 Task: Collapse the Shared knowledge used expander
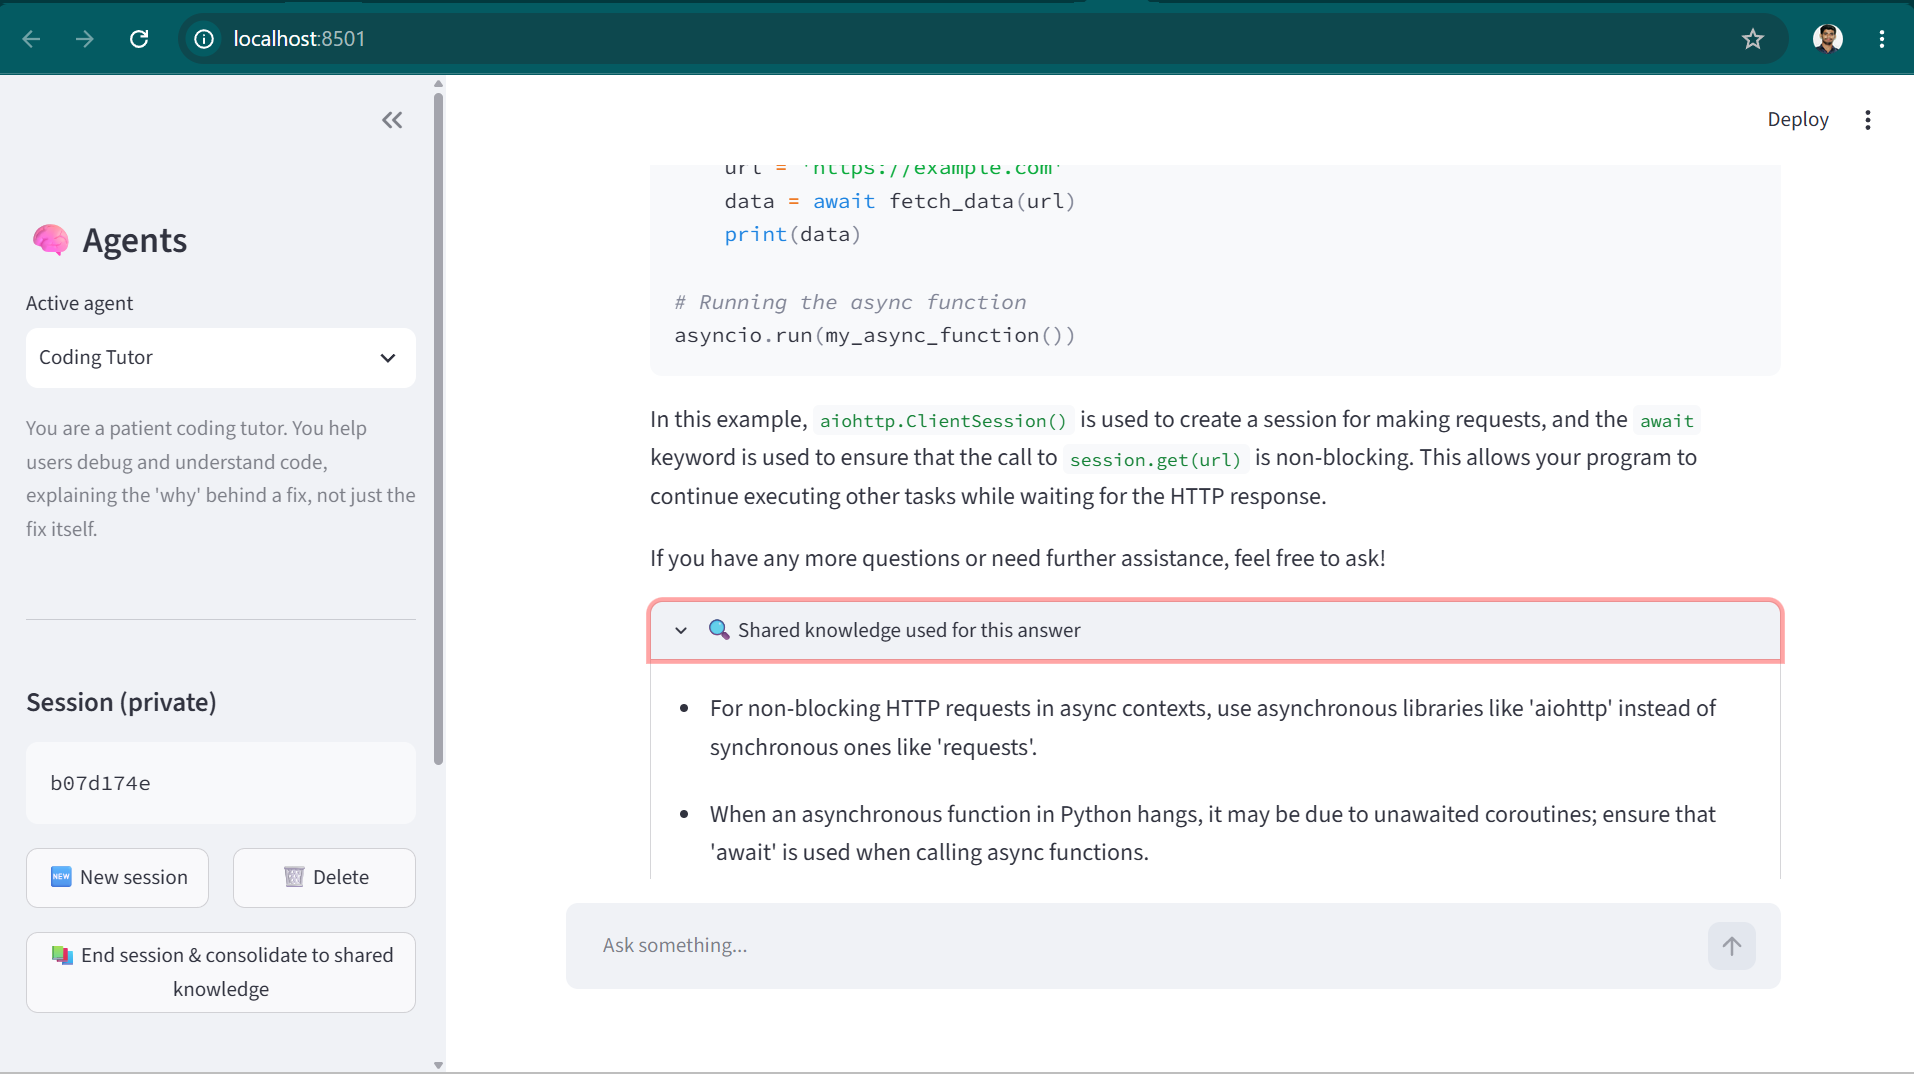coord(1215,631)
